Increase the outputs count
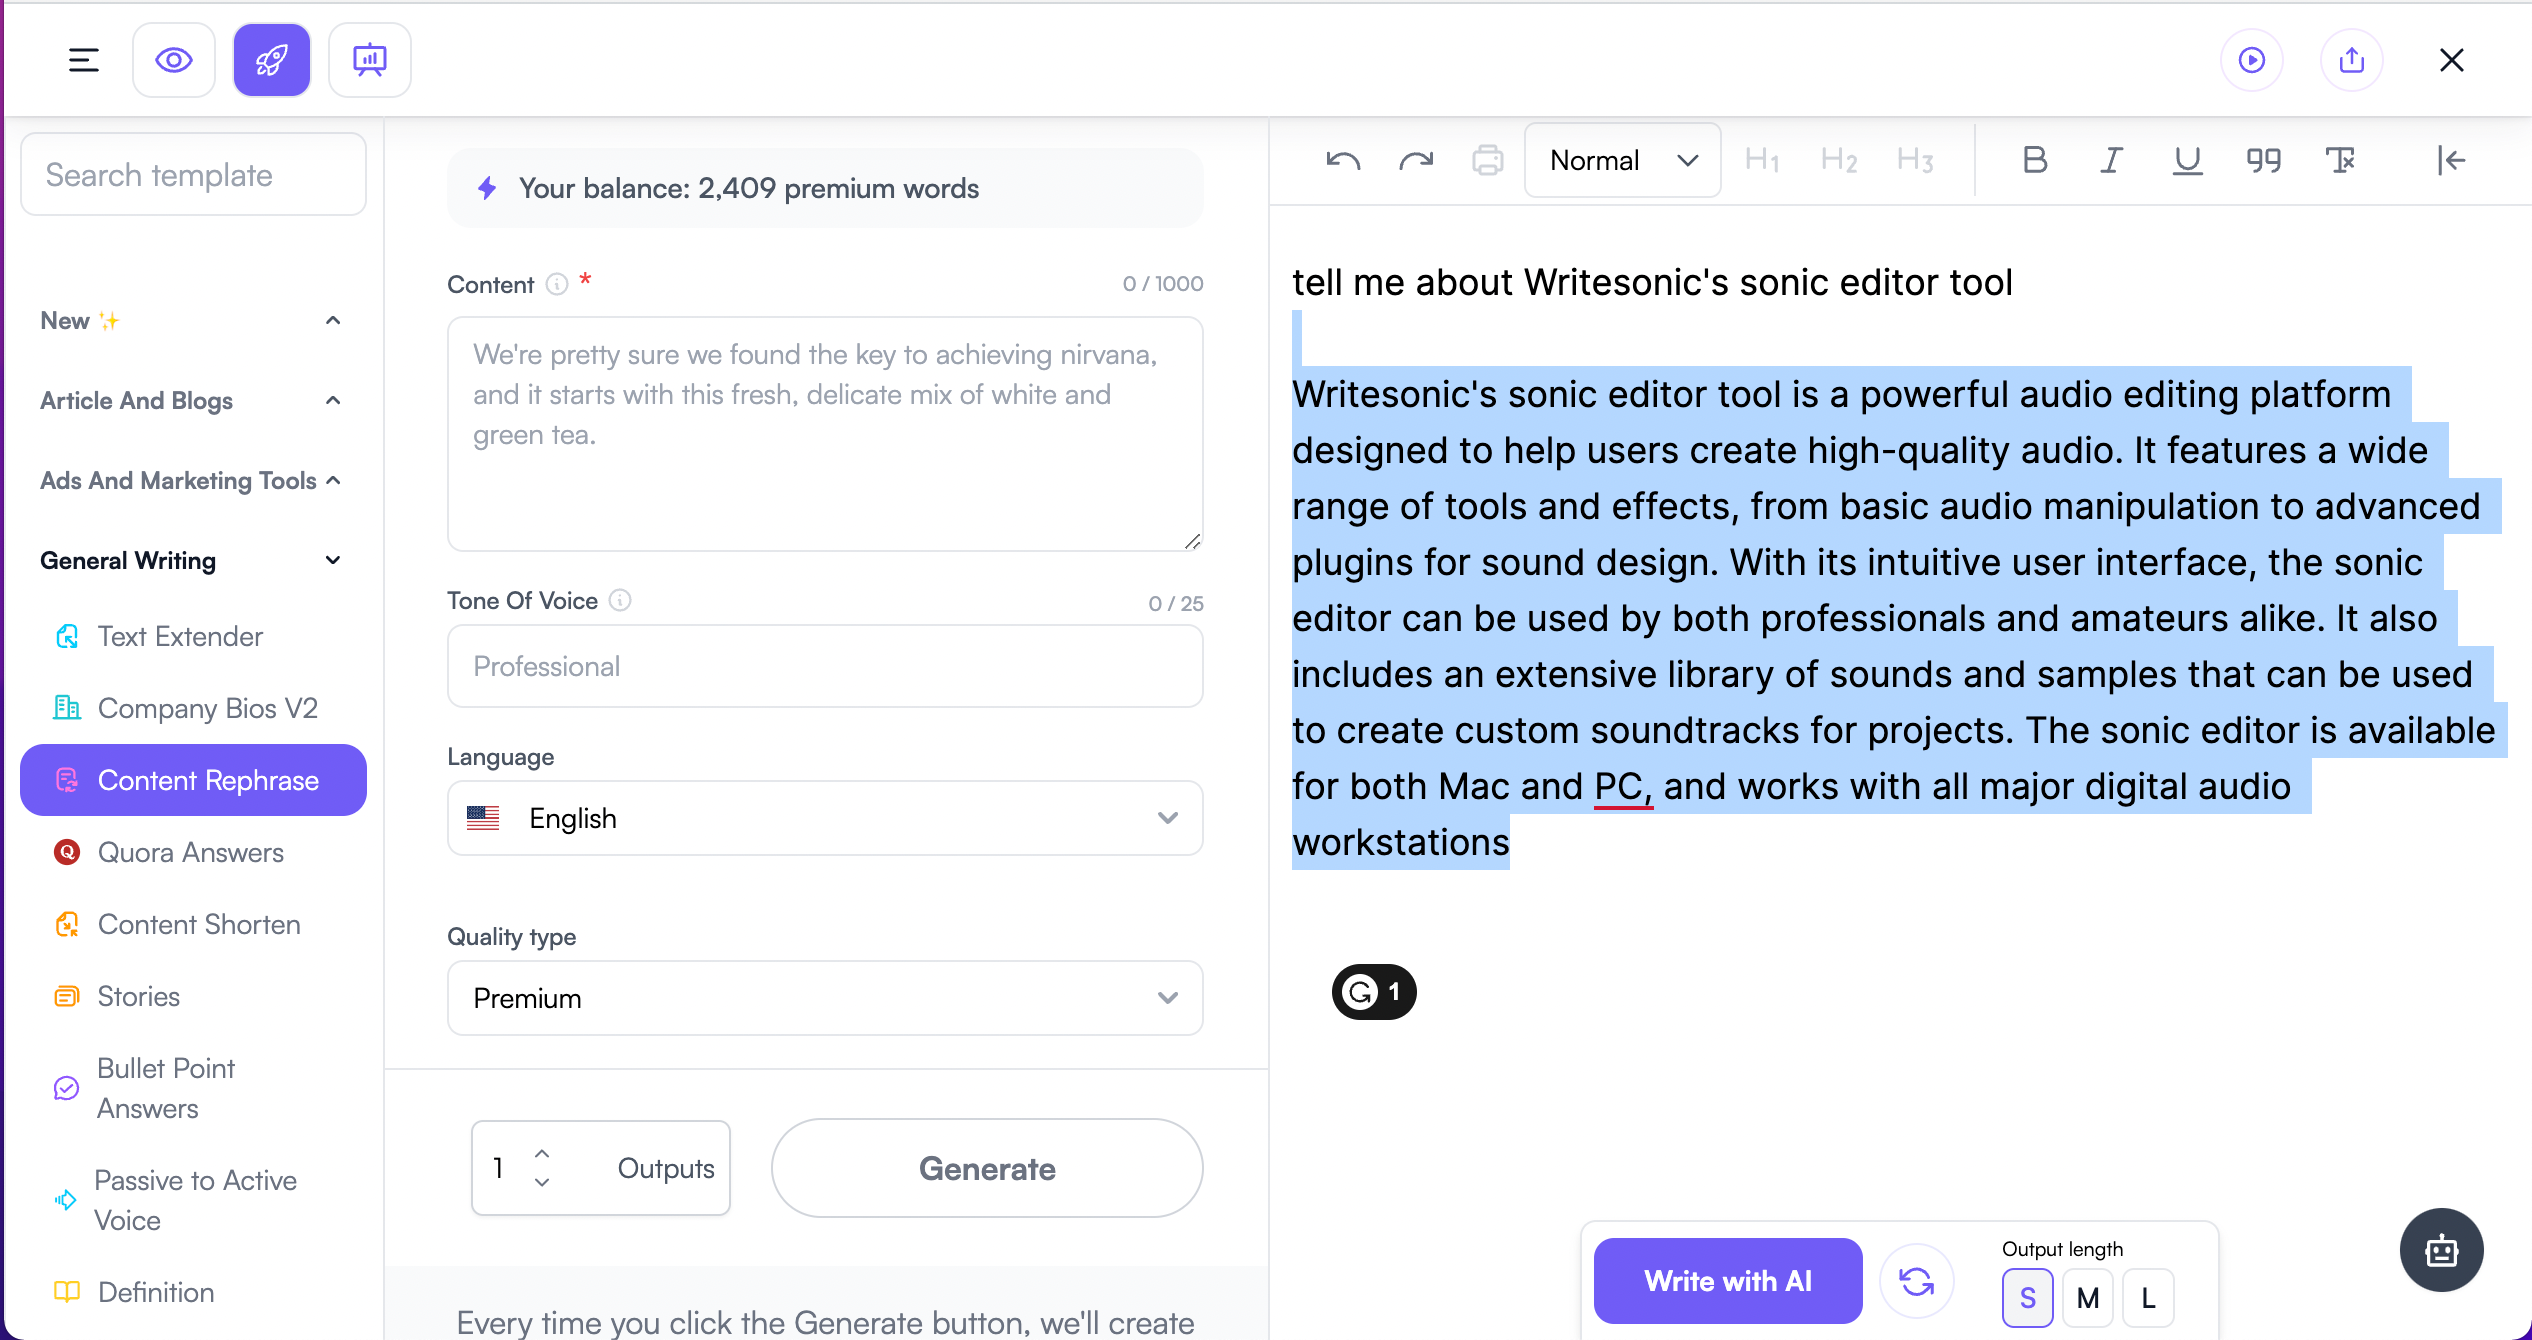 [x=542, y=1153]
